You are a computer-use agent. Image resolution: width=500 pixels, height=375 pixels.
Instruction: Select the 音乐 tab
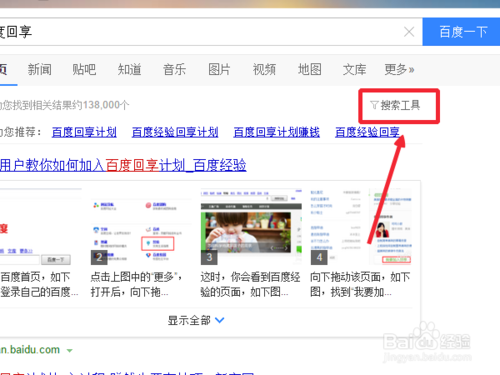tap(174, 70)
